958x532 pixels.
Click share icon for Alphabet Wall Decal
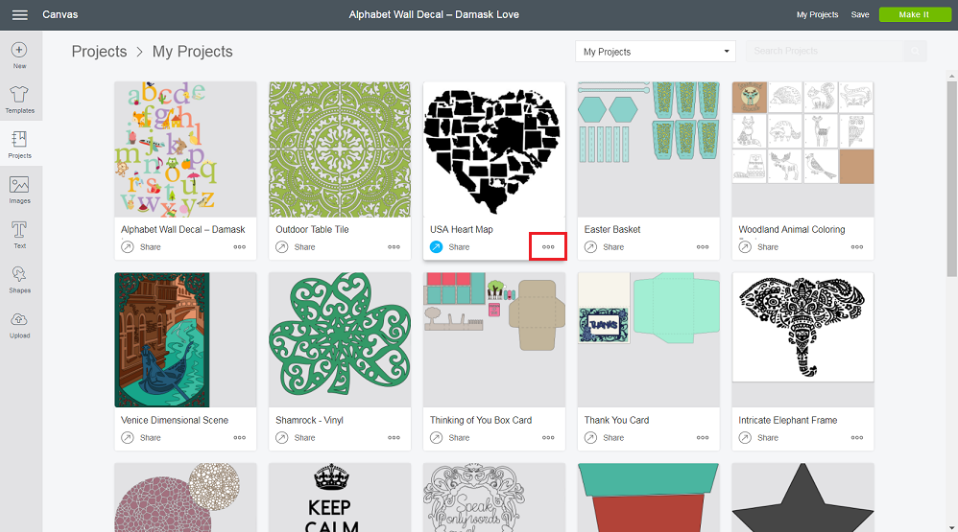(x=127, y=247)
